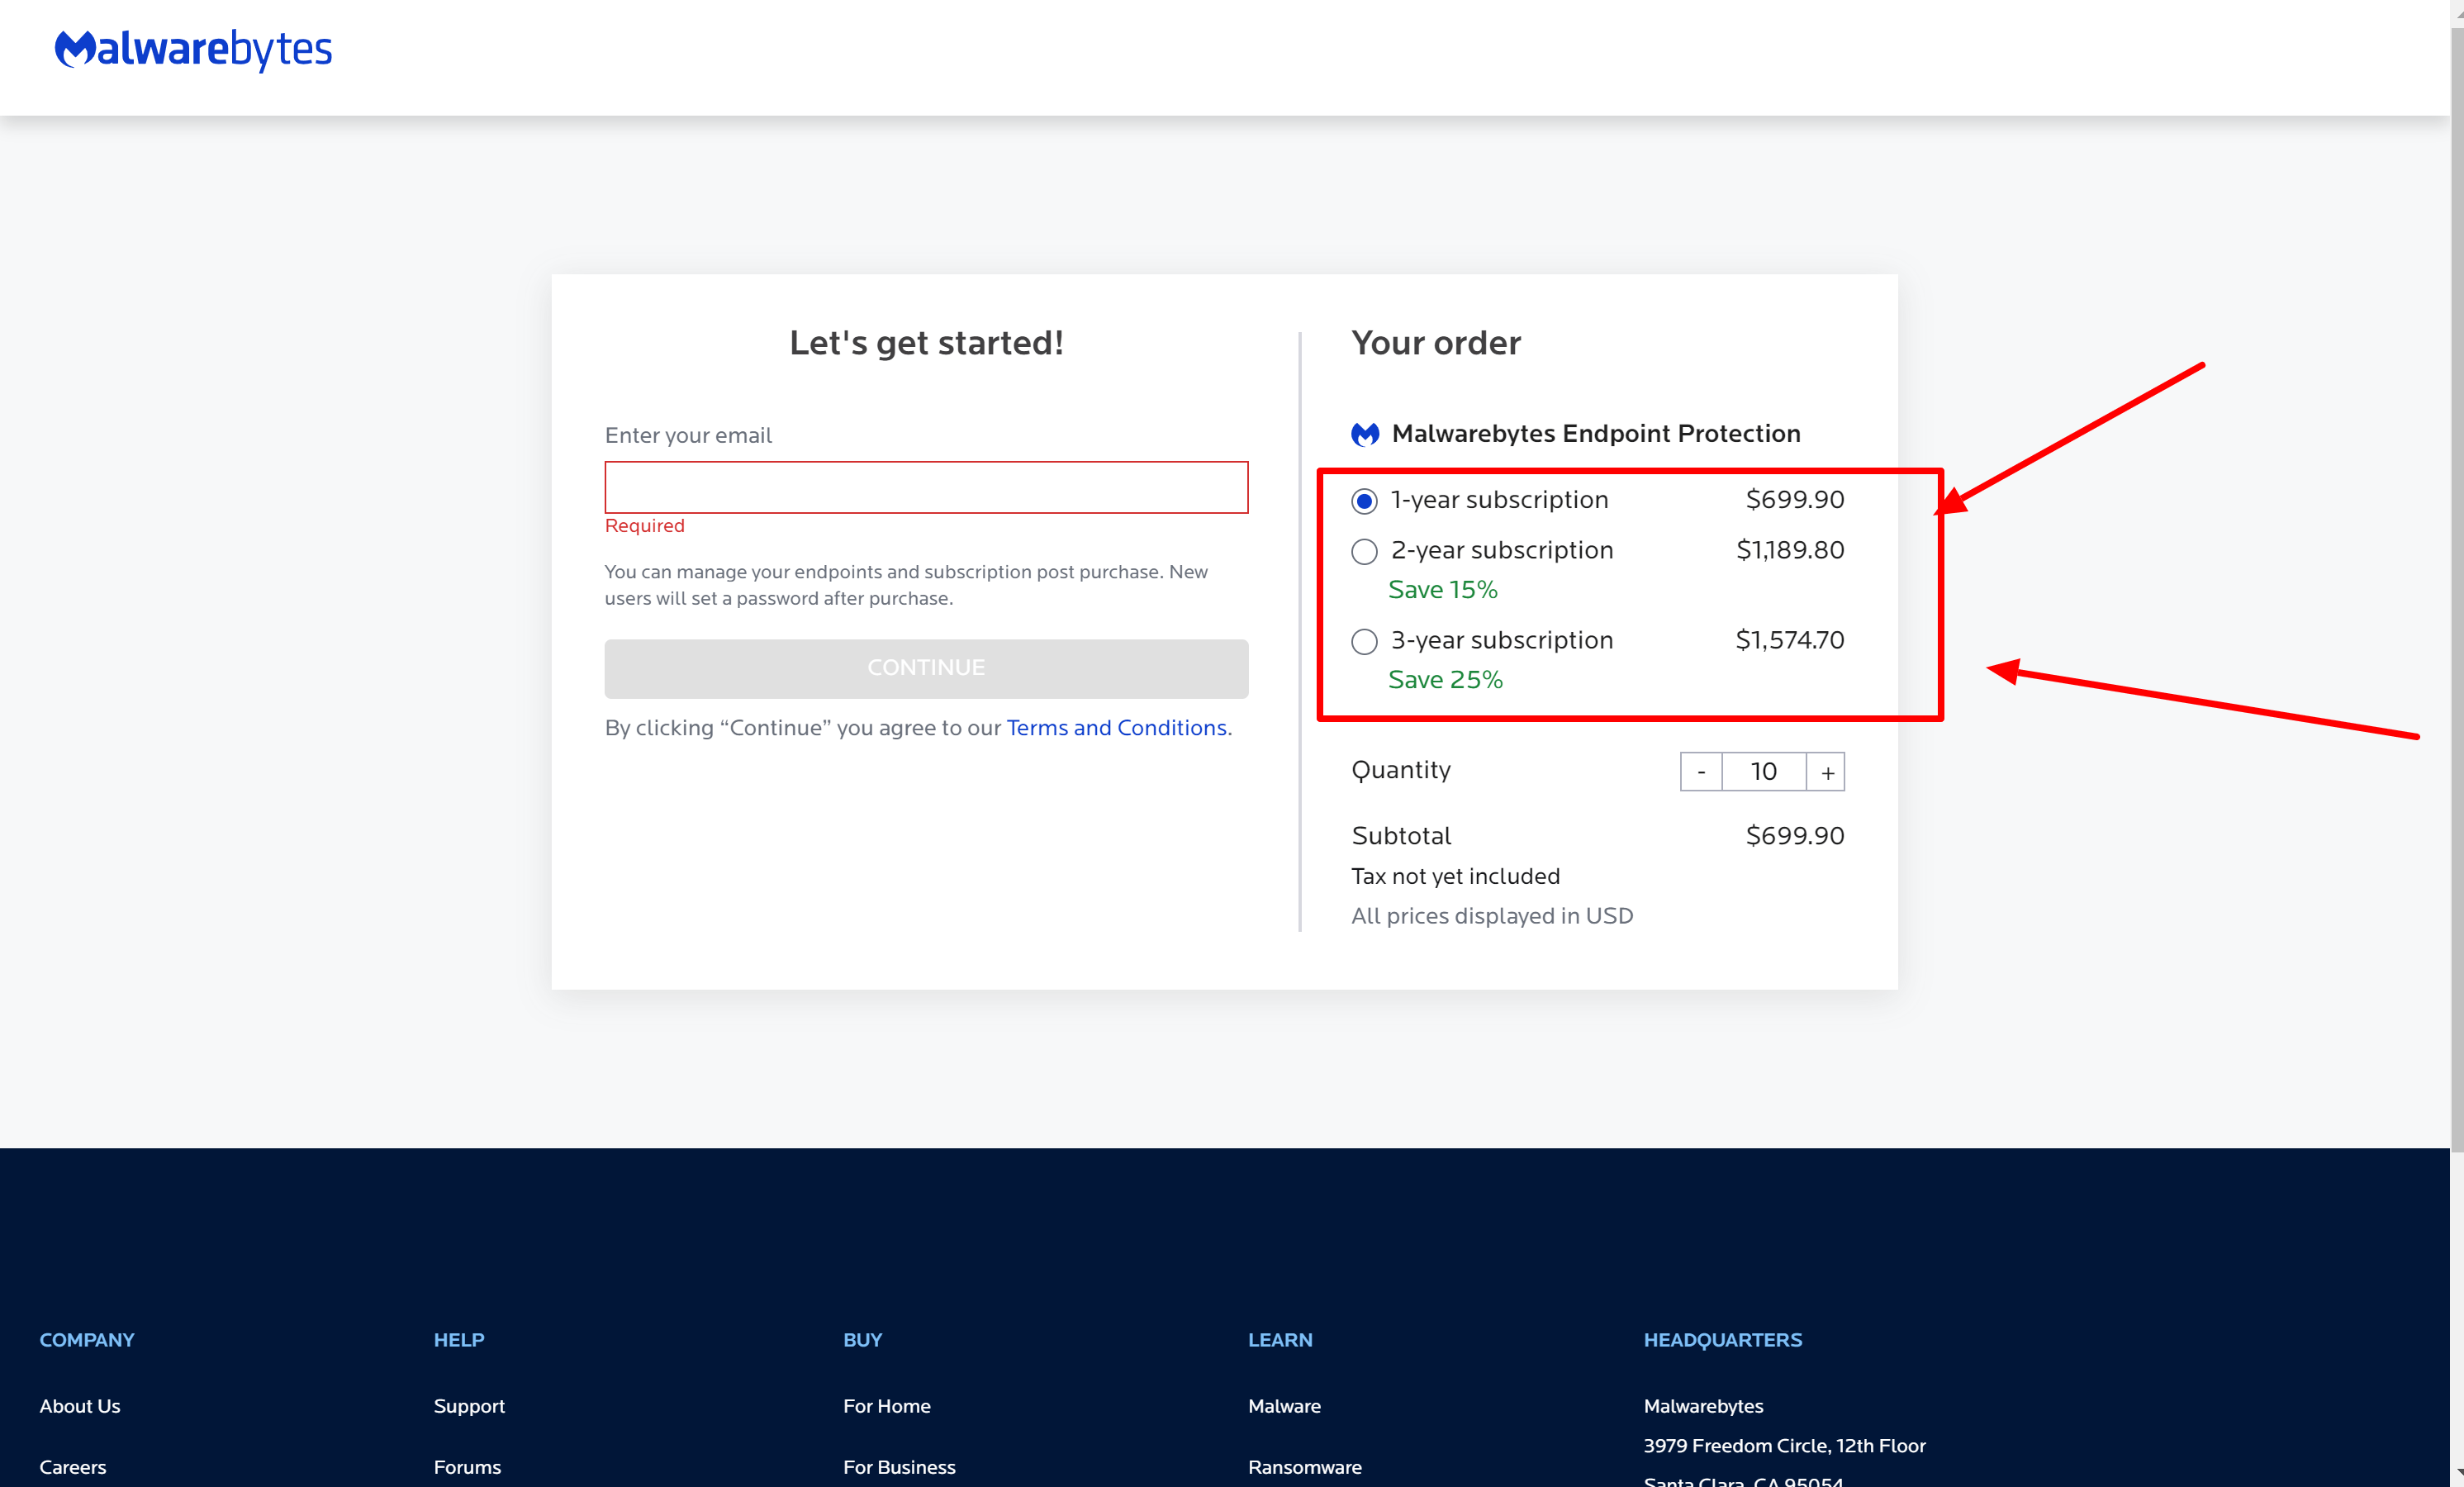Screen dimensions: 2464x1487
Task: Decrease quantity with the minus button
Action: coord(1701,772)
